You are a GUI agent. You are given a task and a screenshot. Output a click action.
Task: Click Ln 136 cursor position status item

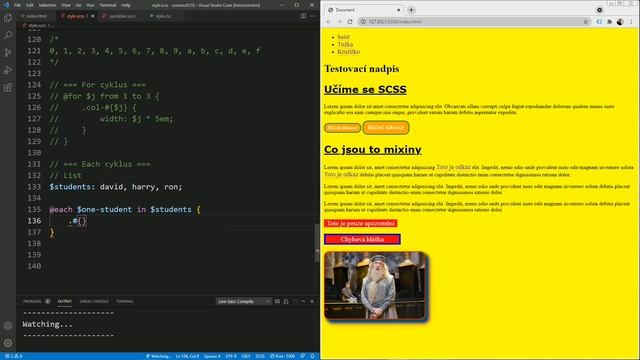(x=187, y=356)
